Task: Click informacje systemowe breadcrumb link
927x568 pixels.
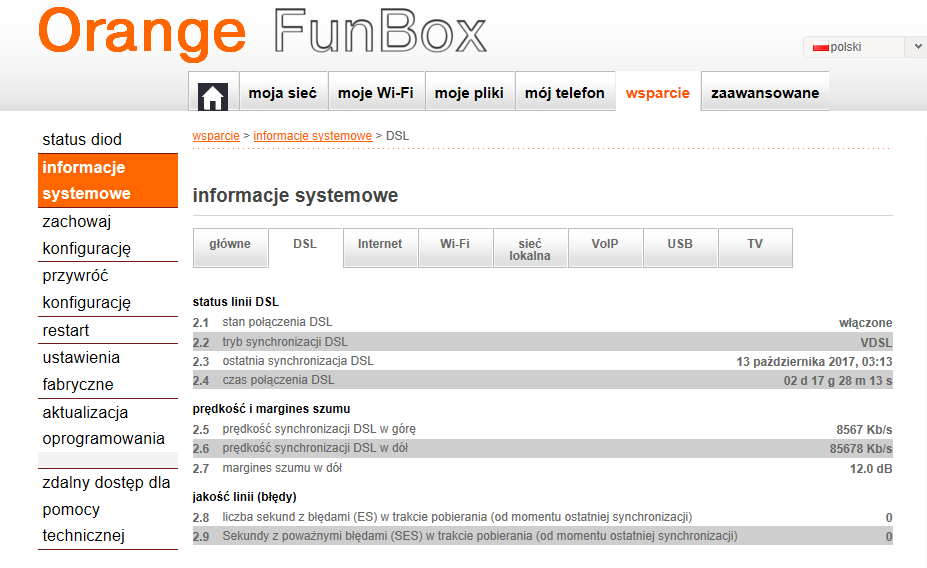Action: [x=313, y=136]
